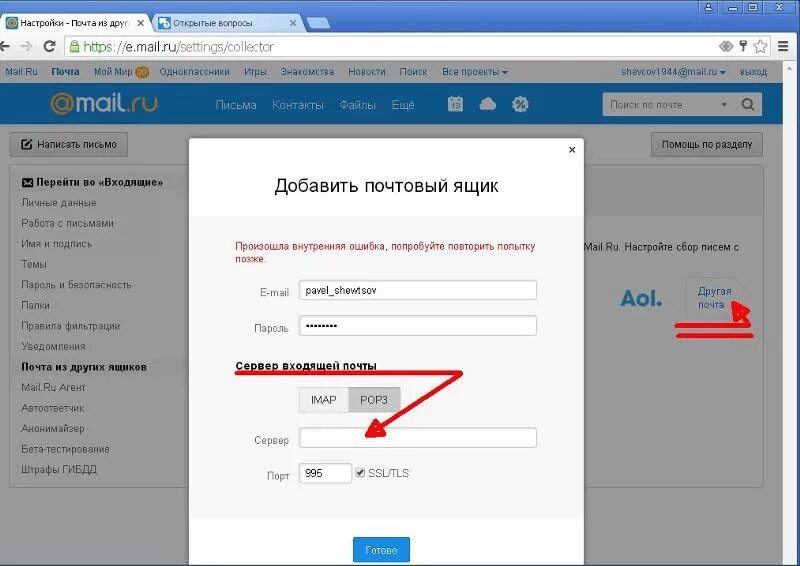Screen dimensions: 800x566
Task: Open Пароль и безопасность settings
Action: pos(76,285)
